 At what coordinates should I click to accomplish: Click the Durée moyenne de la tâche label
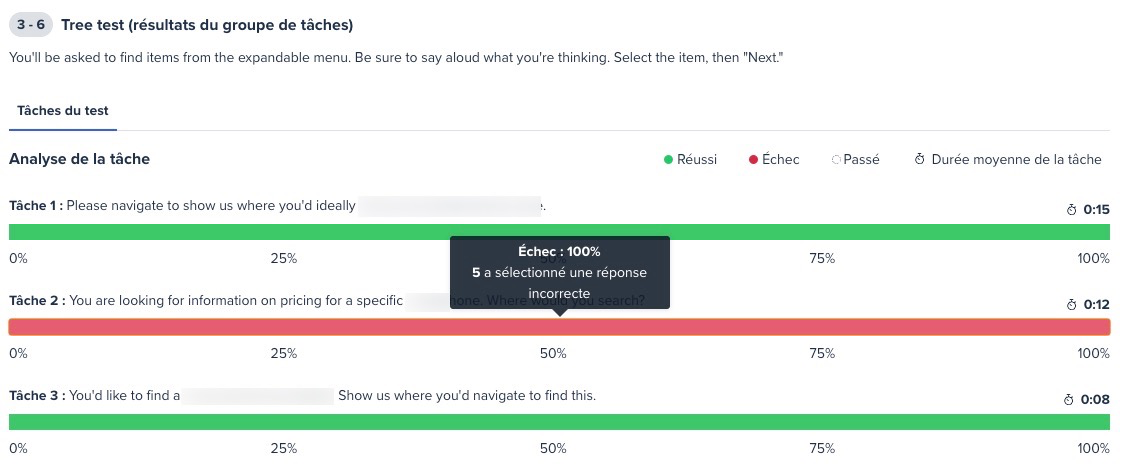point(1016,159)
